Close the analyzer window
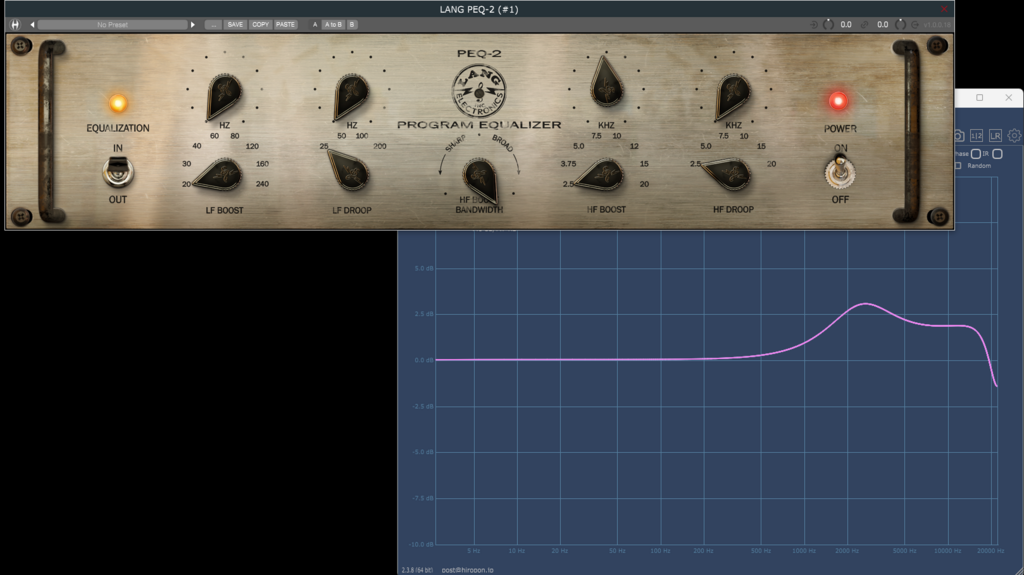 tap(1009, 97)
